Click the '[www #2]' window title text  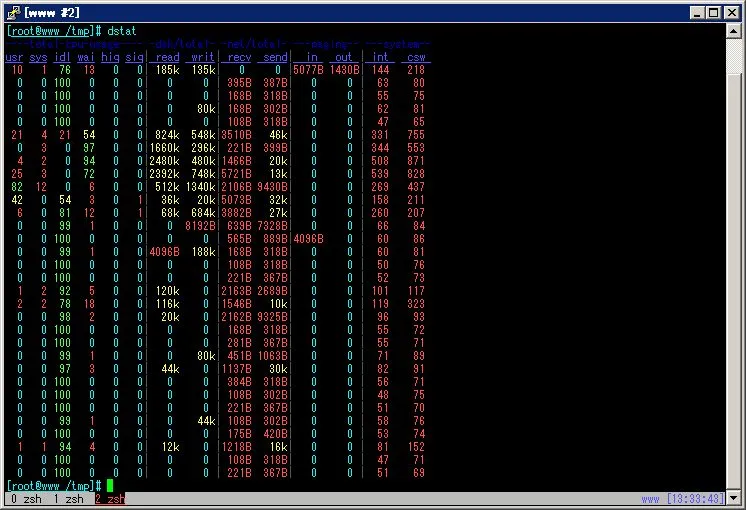coord(53,12)
